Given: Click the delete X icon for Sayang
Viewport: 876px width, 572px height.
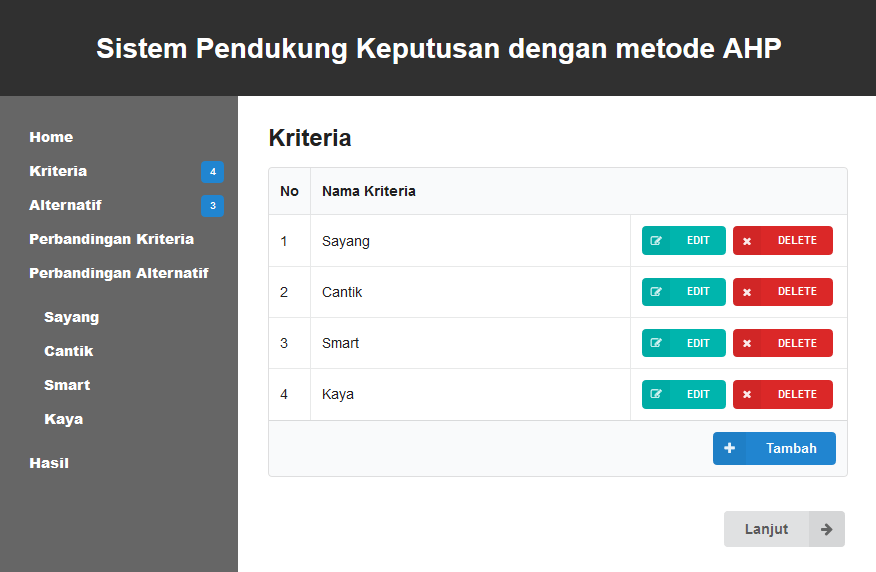Looking at the screenshot, I should (747, 241).
